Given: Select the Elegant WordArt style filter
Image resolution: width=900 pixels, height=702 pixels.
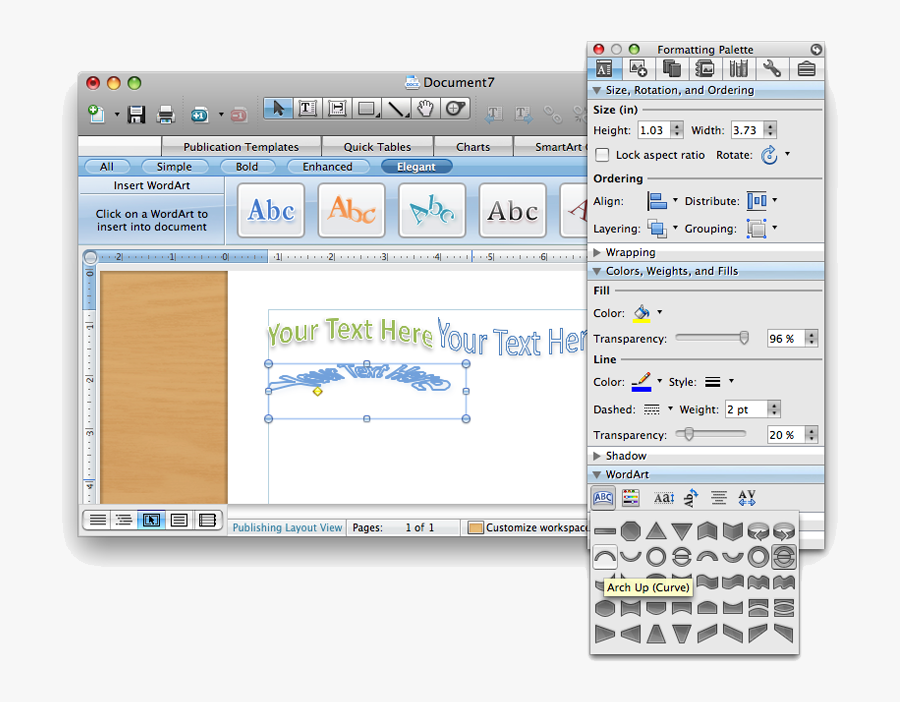Looking at the screenshot, I should point(417,166).
